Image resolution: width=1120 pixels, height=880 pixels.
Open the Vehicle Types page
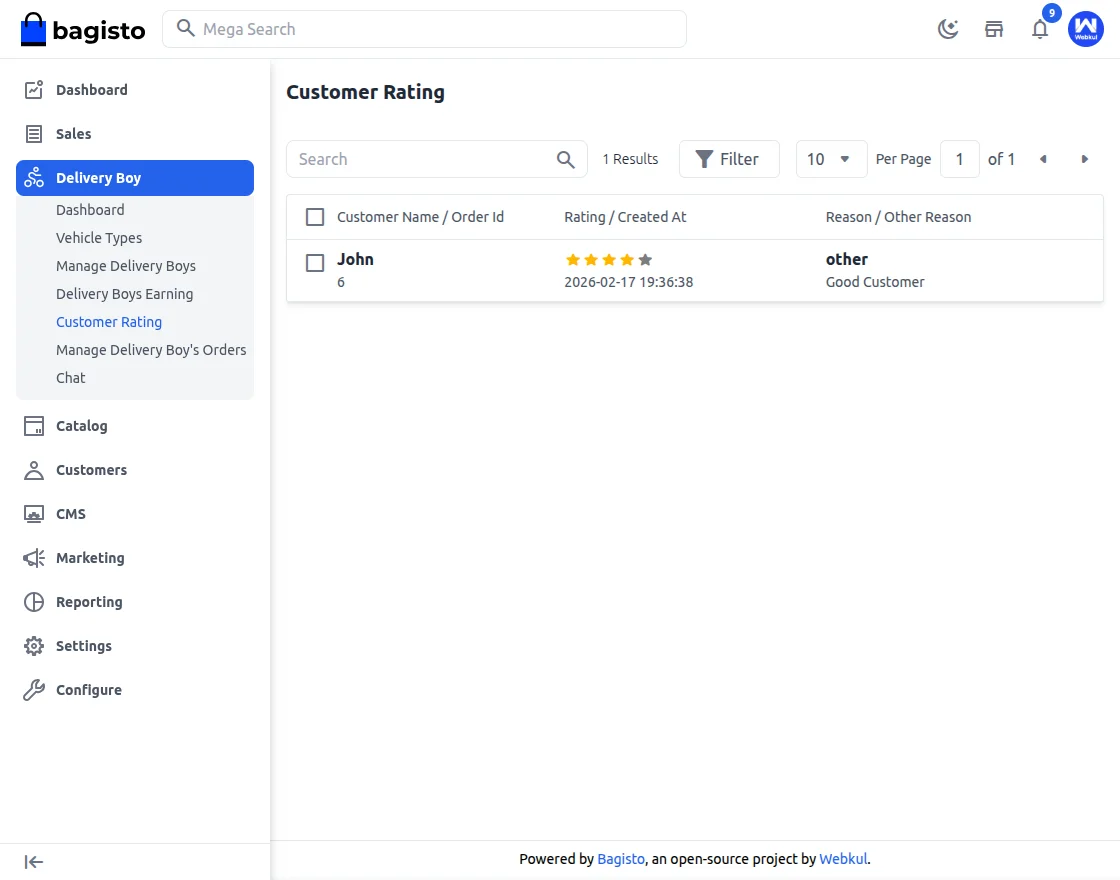99,237
